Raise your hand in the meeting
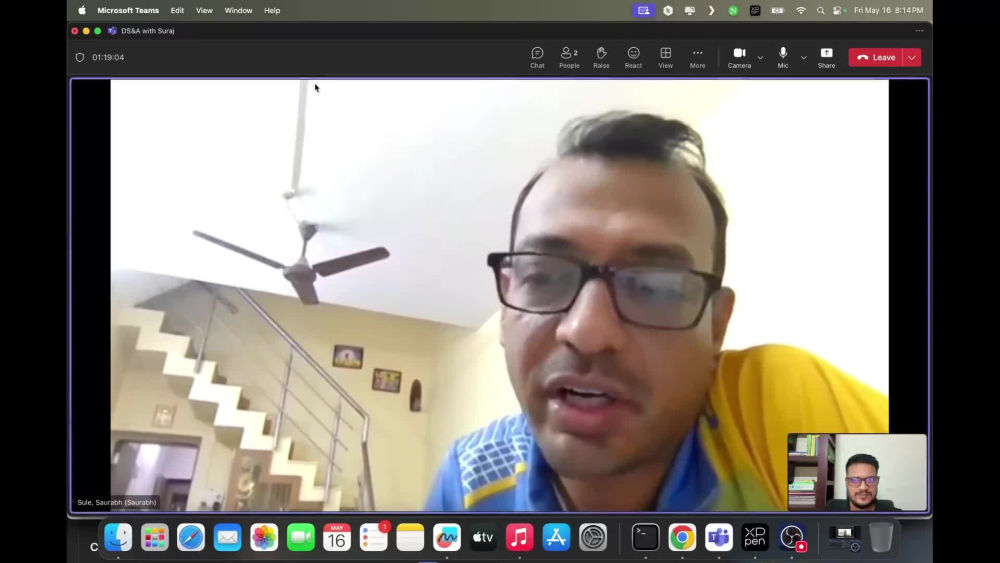1000x563 pixels. [x=601, y=57]
